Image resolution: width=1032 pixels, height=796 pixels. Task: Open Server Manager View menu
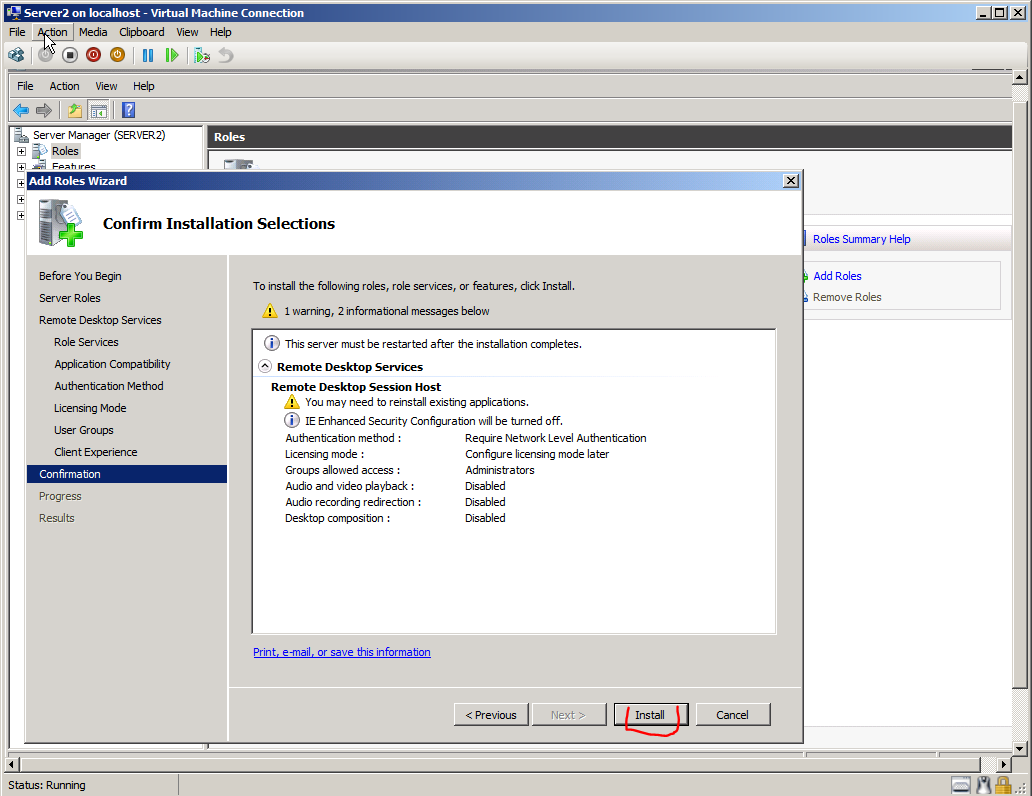click(106, 86)
